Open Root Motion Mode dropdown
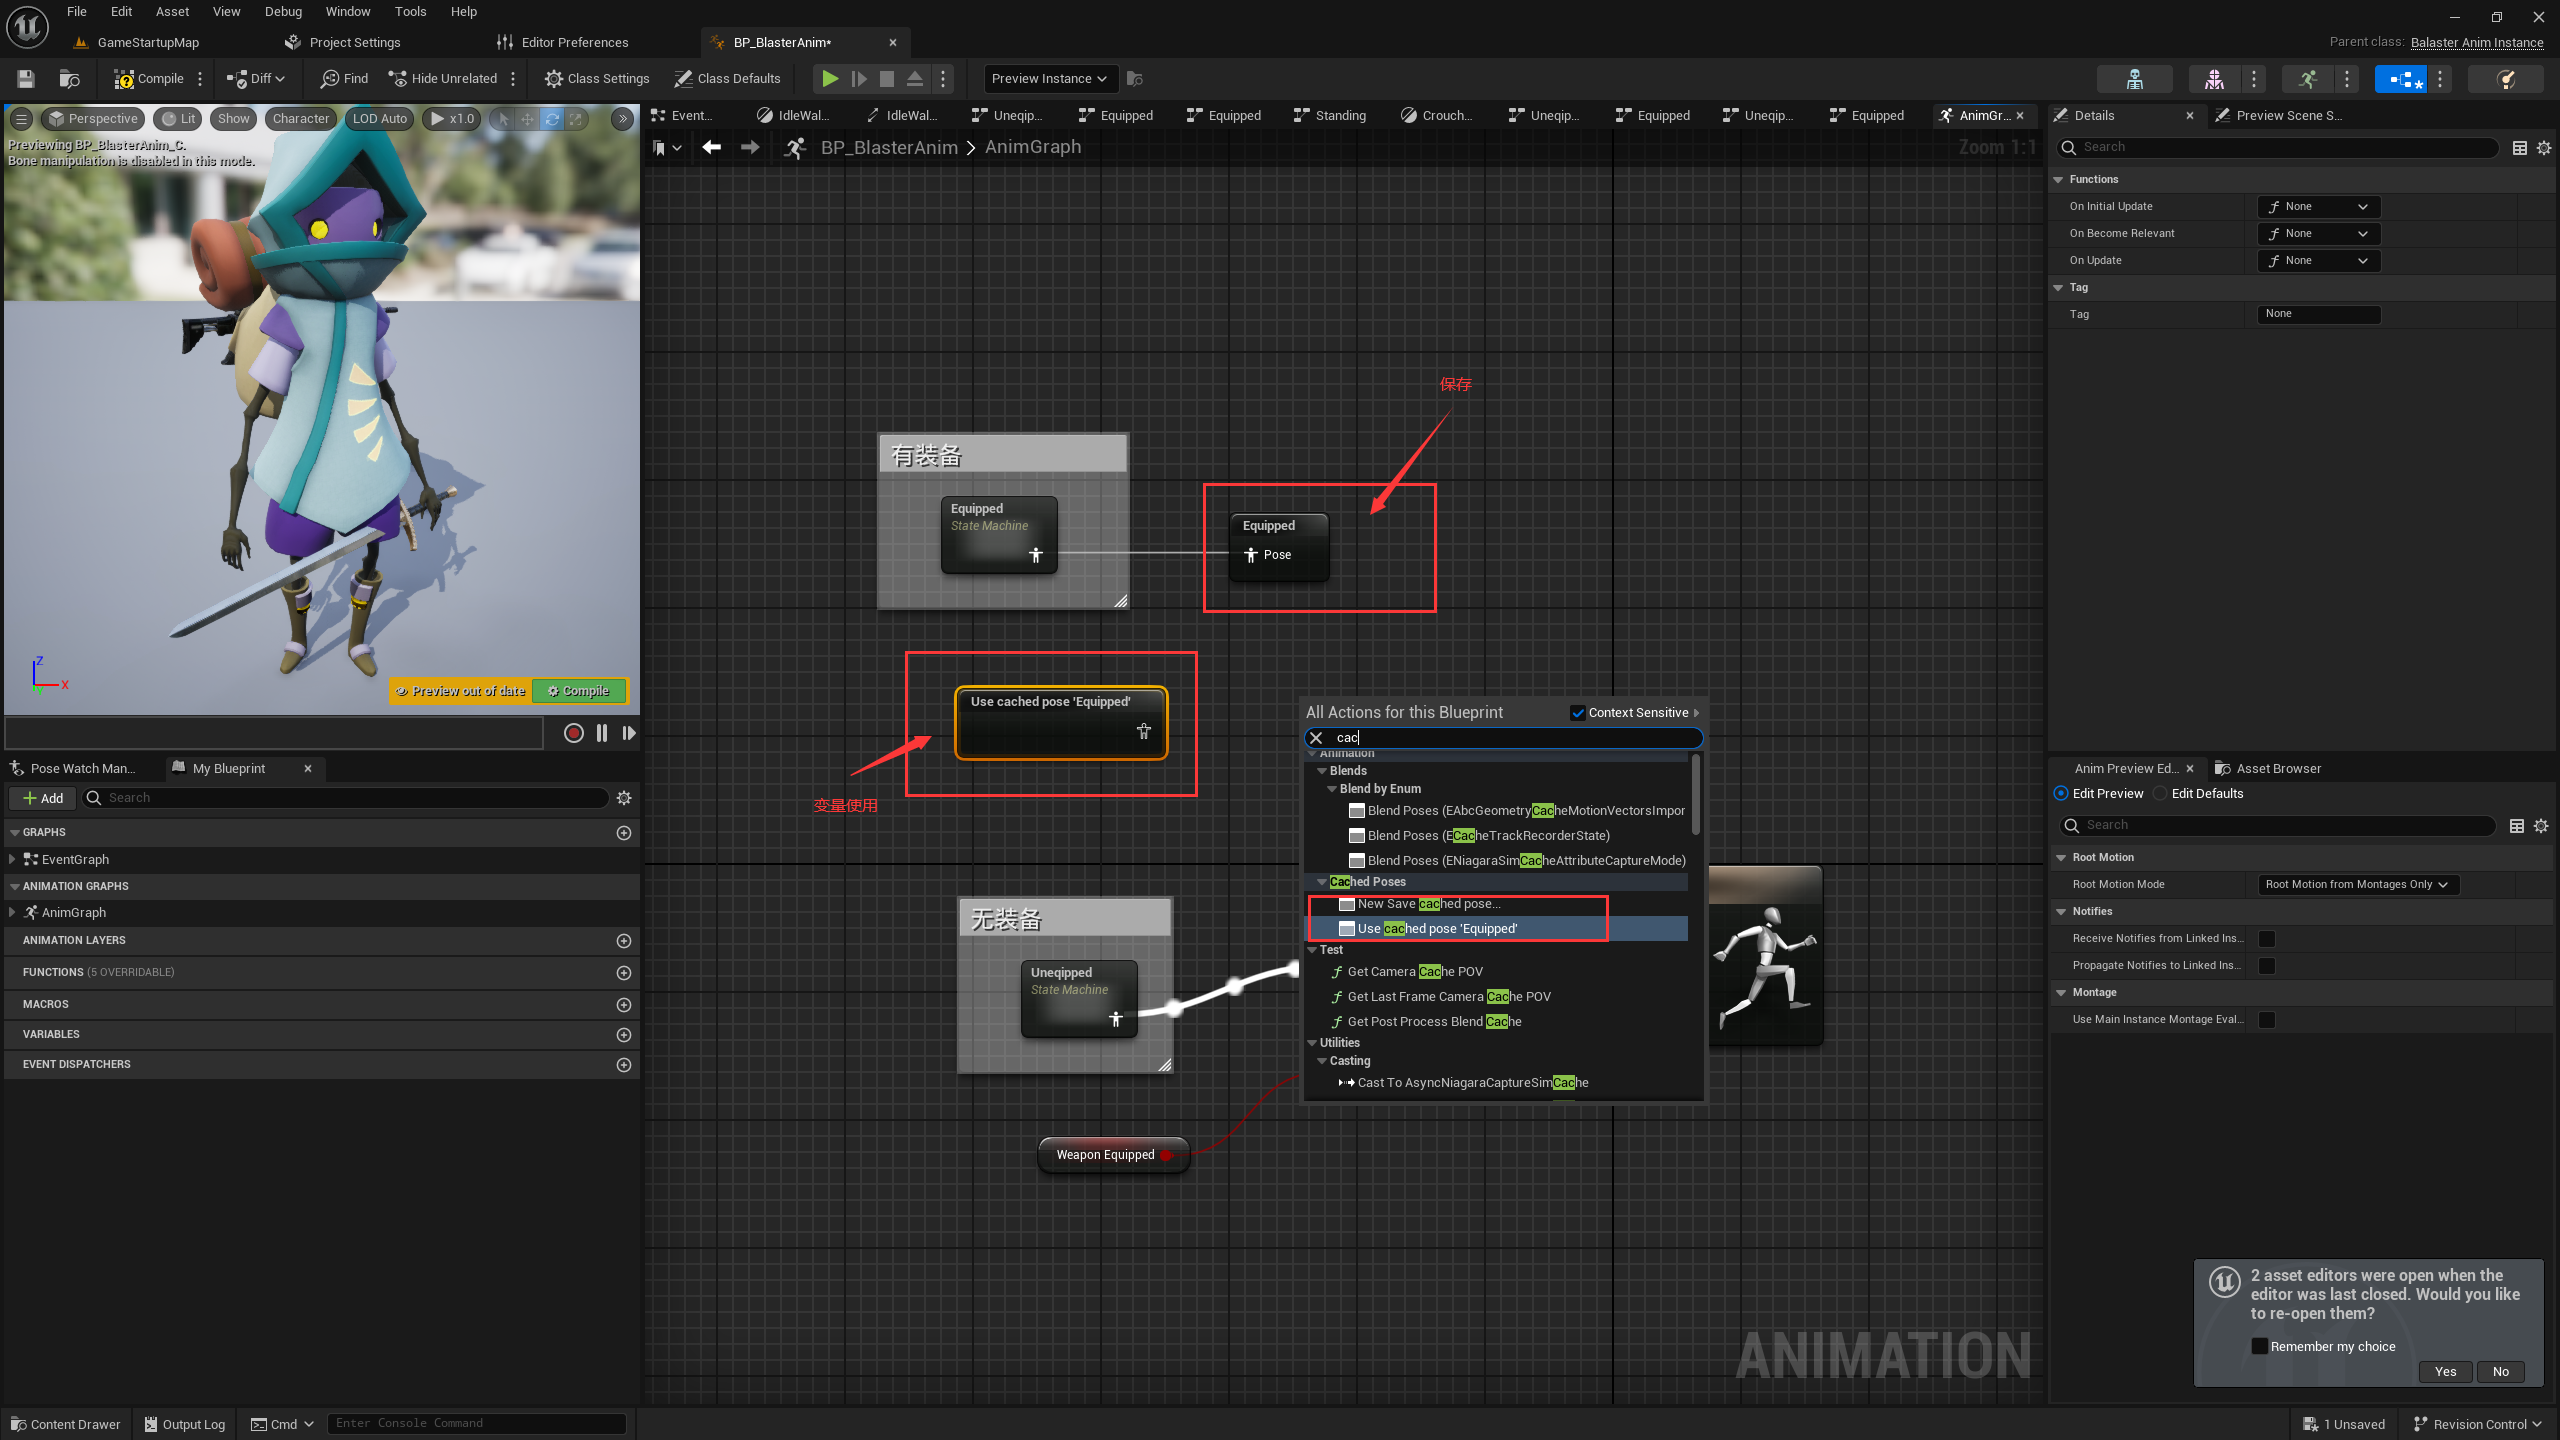 click(x=2357, y=884)
